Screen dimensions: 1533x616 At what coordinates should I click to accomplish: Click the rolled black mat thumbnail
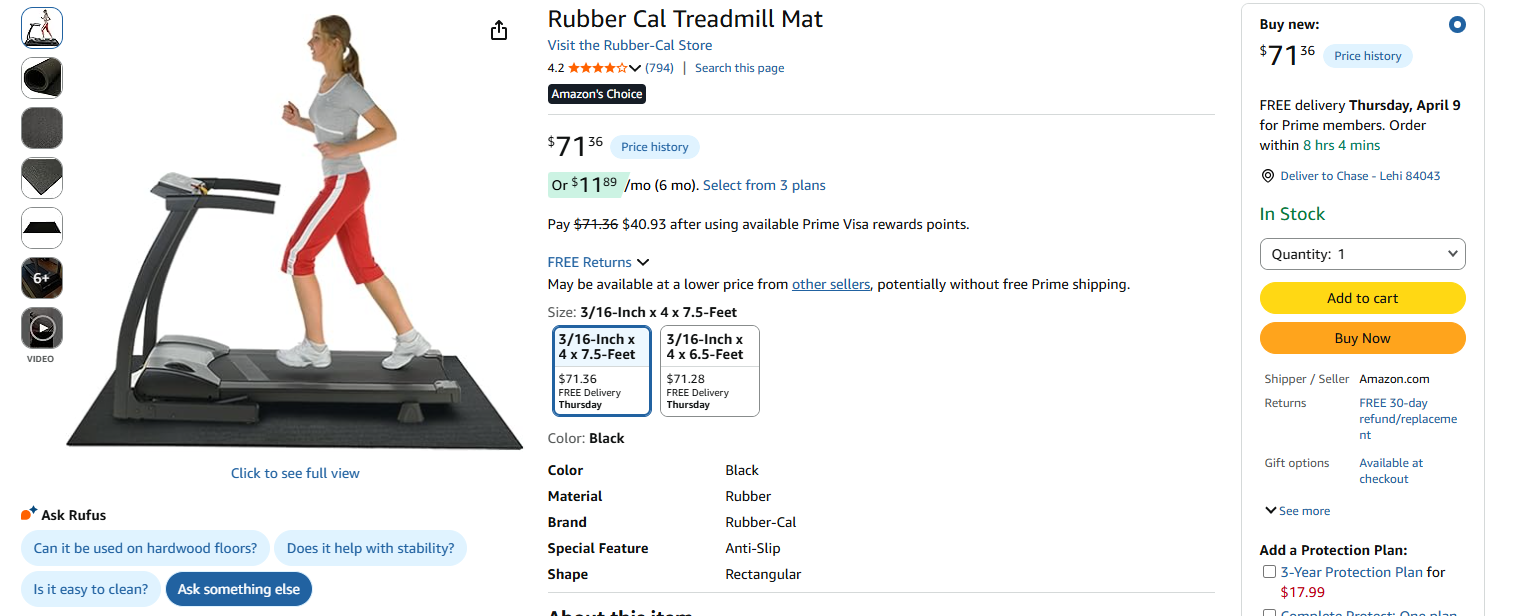[41, 77]
